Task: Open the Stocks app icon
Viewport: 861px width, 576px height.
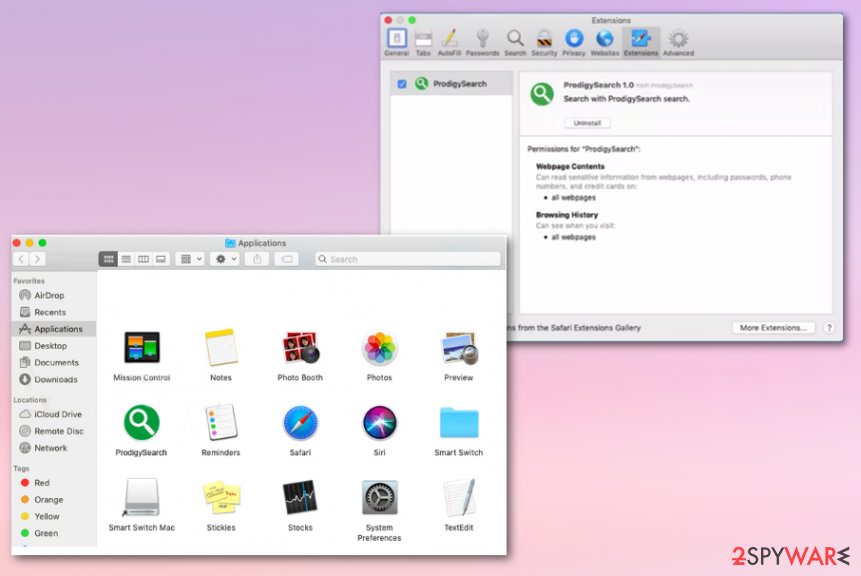Action: click(x=300, y=497)
